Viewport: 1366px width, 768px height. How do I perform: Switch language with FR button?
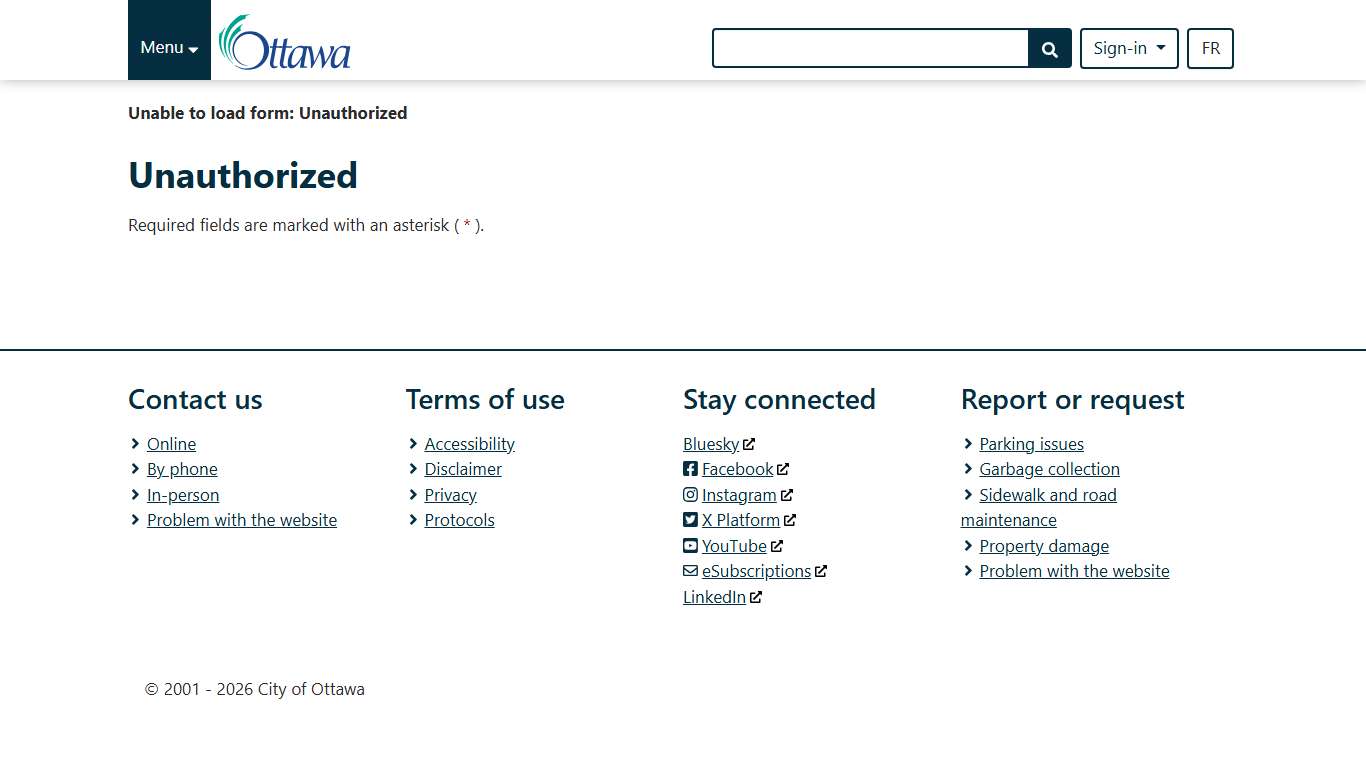[1210, 48]
